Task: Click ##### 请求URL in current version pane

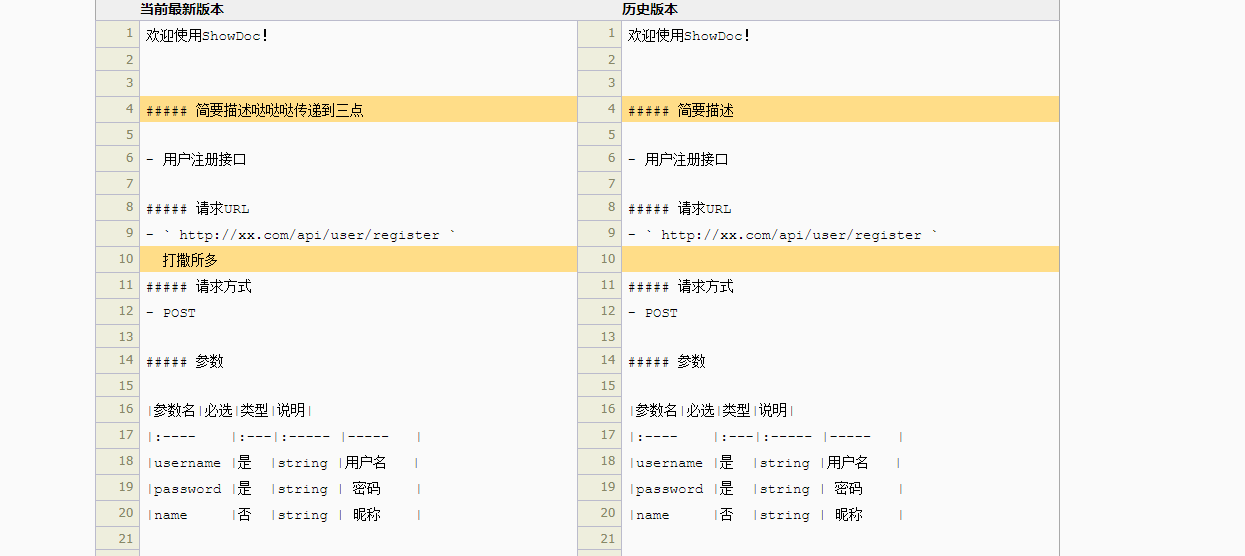Action: coord(198,209)
